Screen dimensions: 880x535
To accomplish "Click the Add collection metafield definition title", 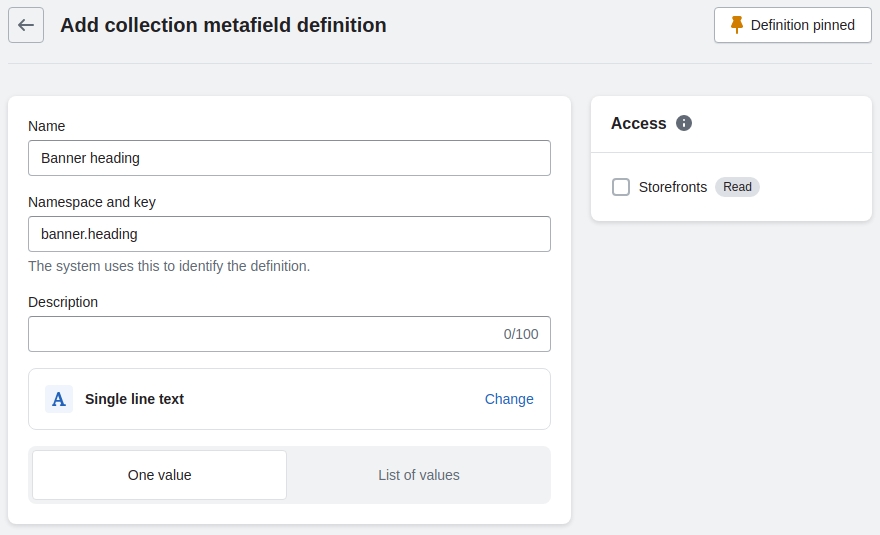I will pos(223,25).
